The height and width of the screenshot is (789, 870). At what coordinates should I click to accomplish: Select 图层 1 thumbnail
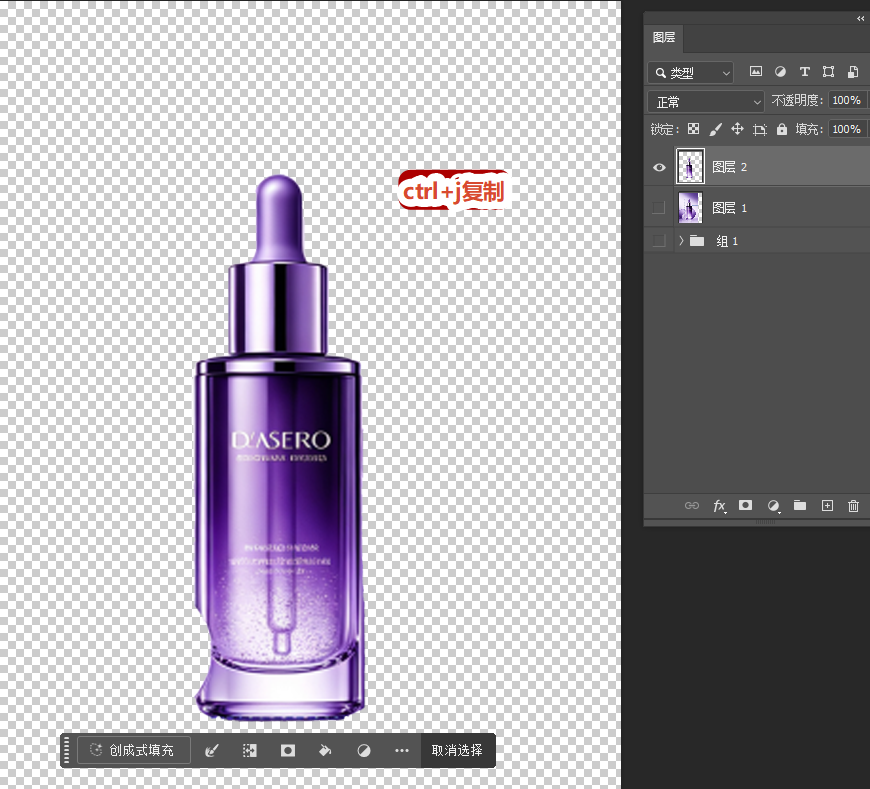690,208
